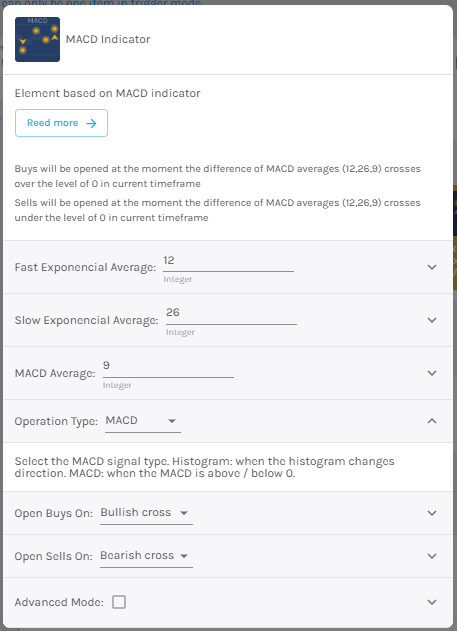The height and width of the screenshot is (631, 457).
Task: Click the Operation Type dropdown arrow
Action: (172, 421)
